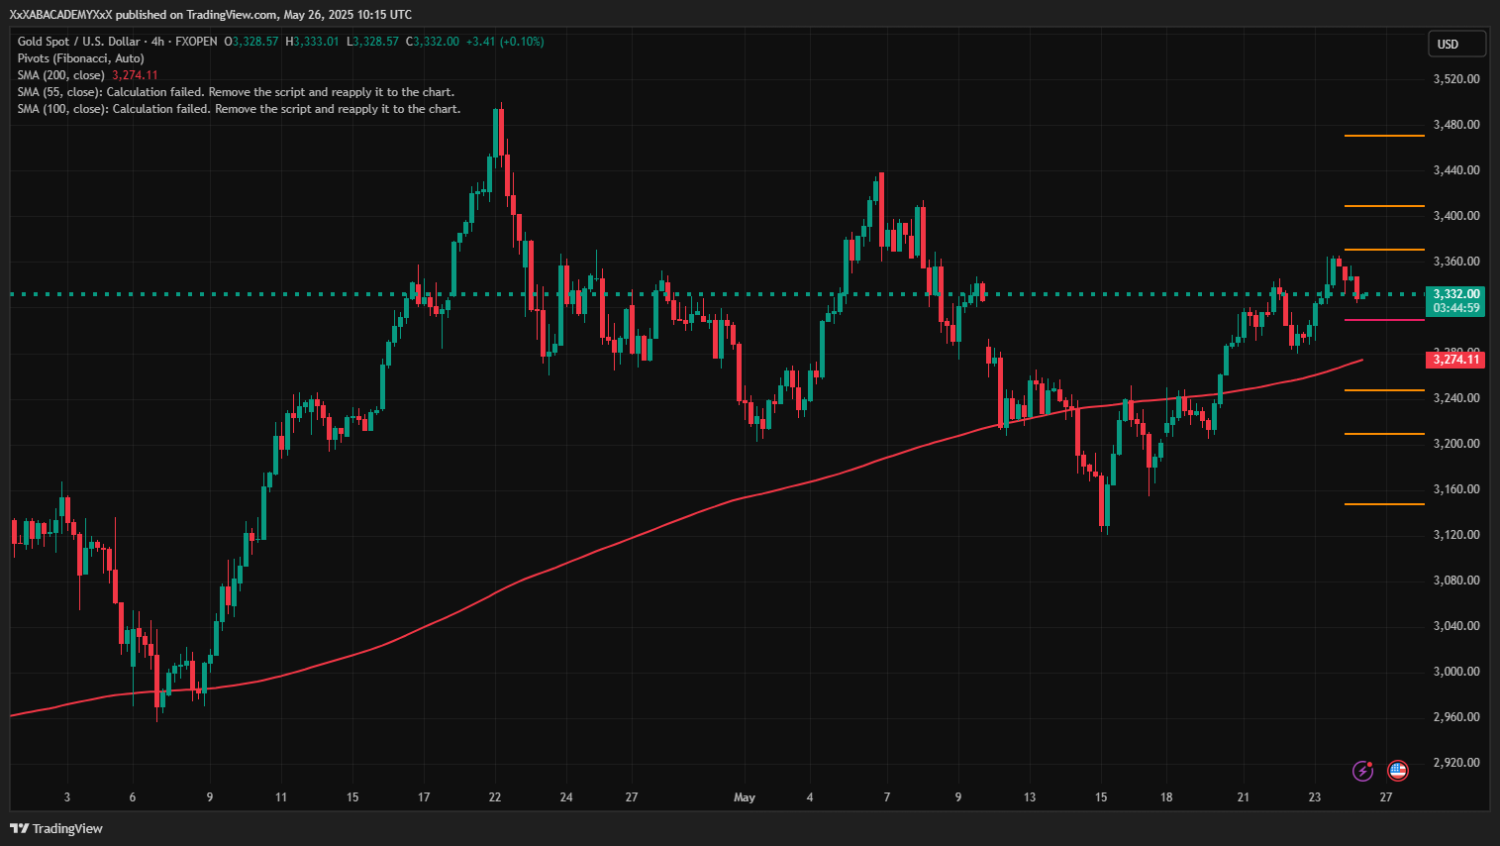The image size is (1500, 846).
Task: Click the candle countdown timer 03:44:59
Action: [1456, 308]
